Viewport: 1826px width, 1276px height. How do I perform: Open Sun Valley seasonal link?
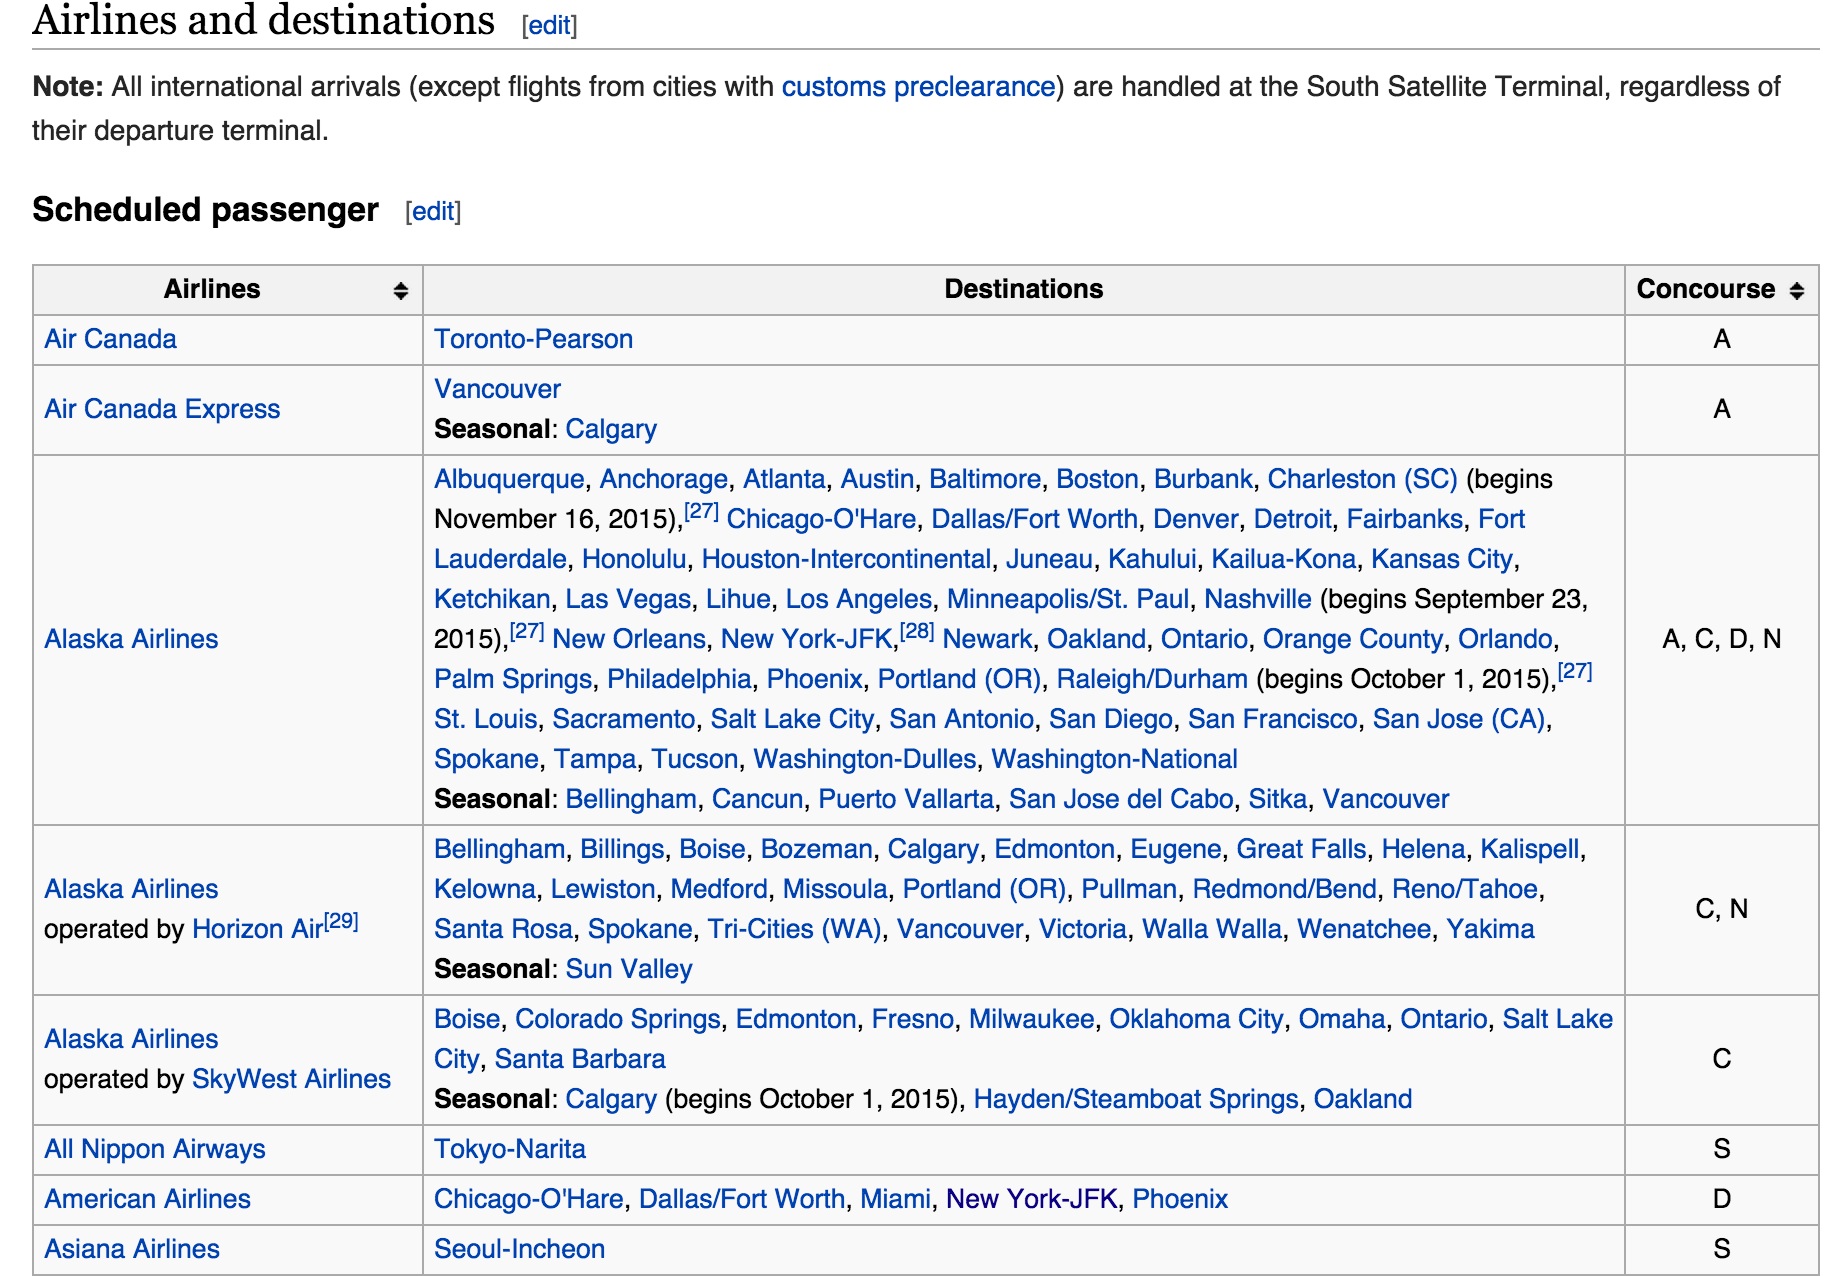[629, 969]
